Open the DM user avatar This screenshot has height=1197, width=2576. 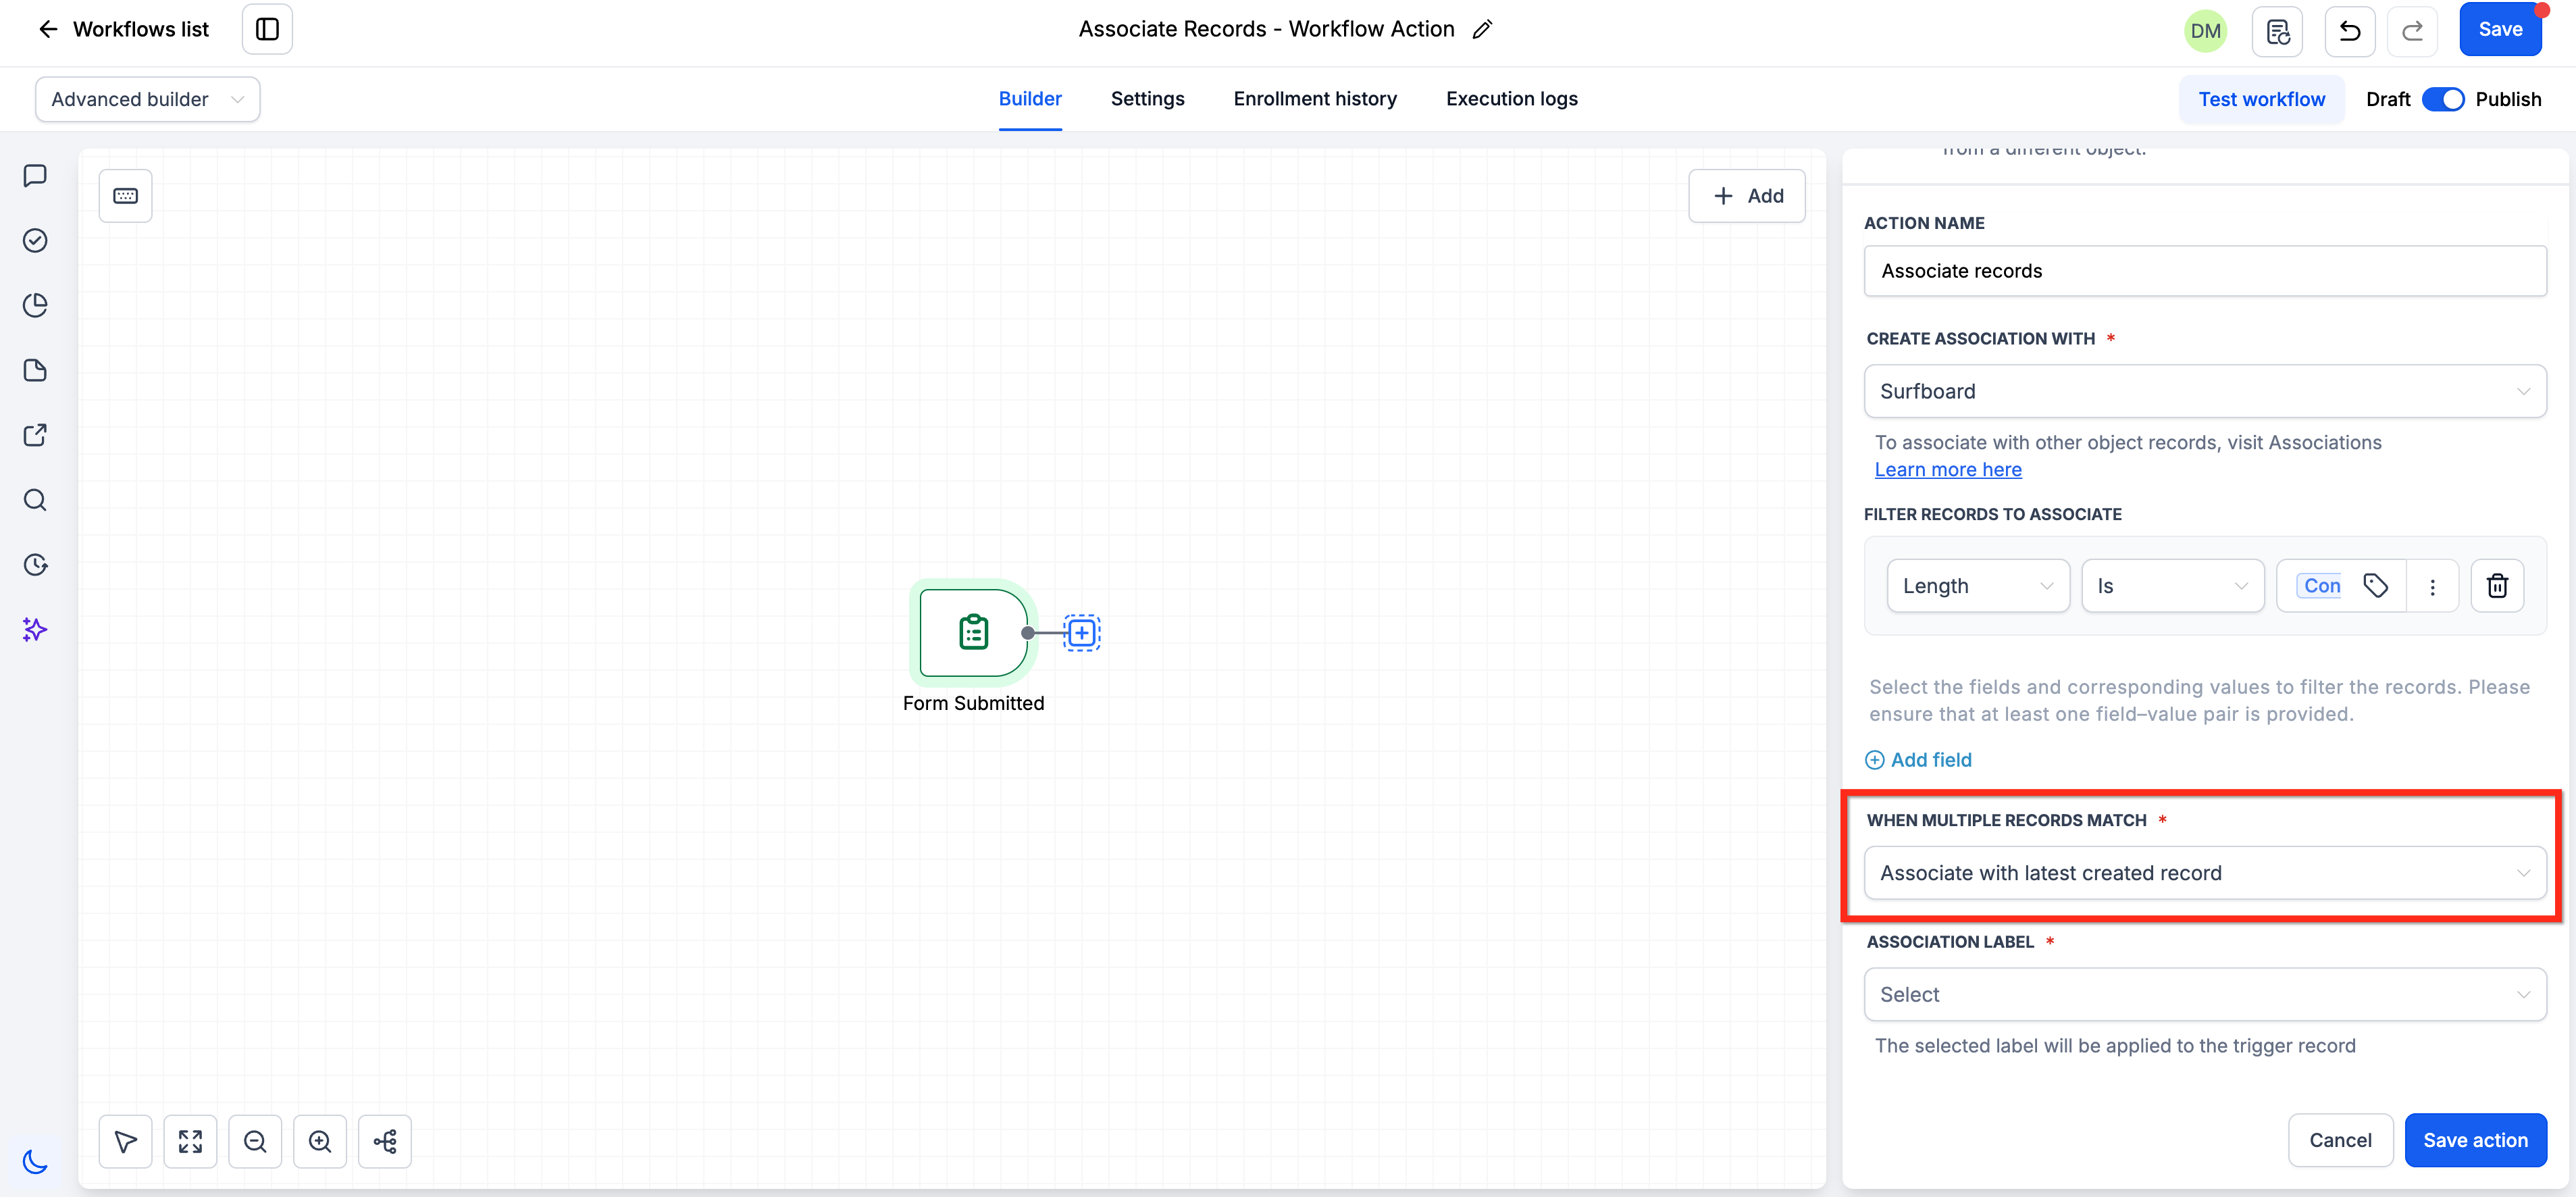pyautogui.click(x=2205, y=30)
